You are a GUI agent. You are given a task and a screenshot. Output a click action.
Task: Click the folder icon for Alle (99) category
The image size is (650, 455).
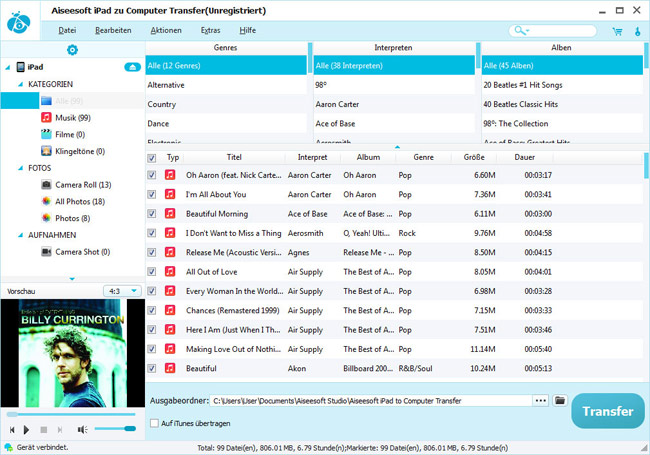(x=46, y=101)
